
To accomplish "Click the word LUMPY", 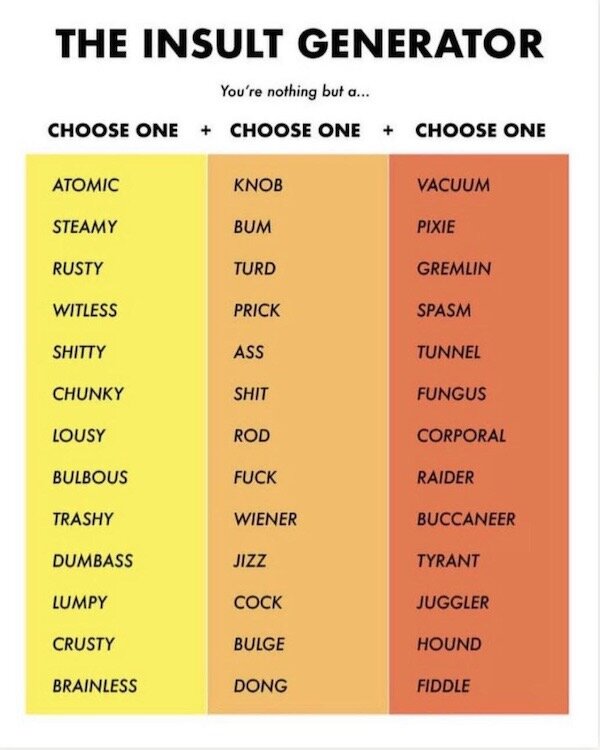I will [80, 602].
